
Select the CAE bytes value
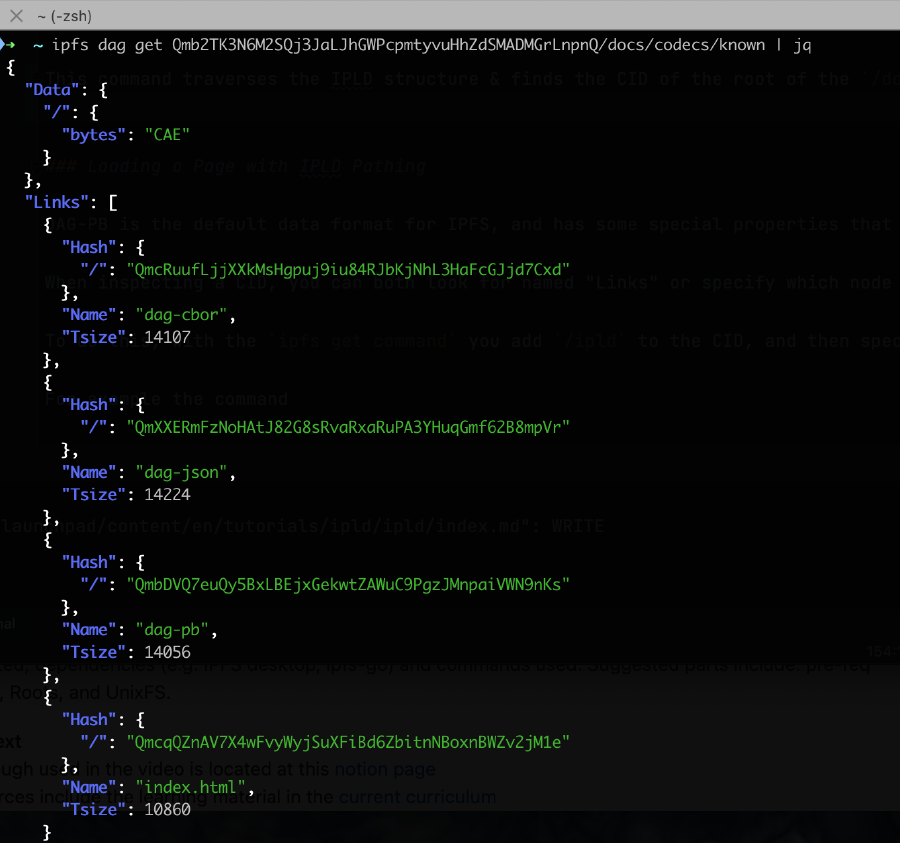point(166,134)
